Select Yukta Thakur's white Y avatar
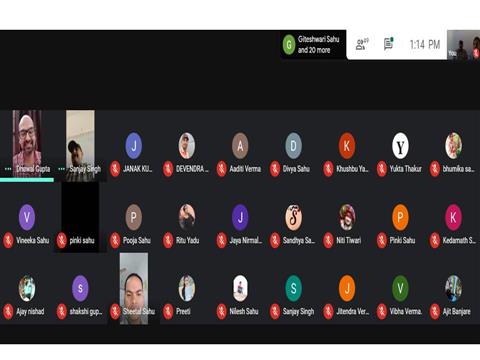The image size is (480, 360). pyautogui.click(x=400, y=146)
